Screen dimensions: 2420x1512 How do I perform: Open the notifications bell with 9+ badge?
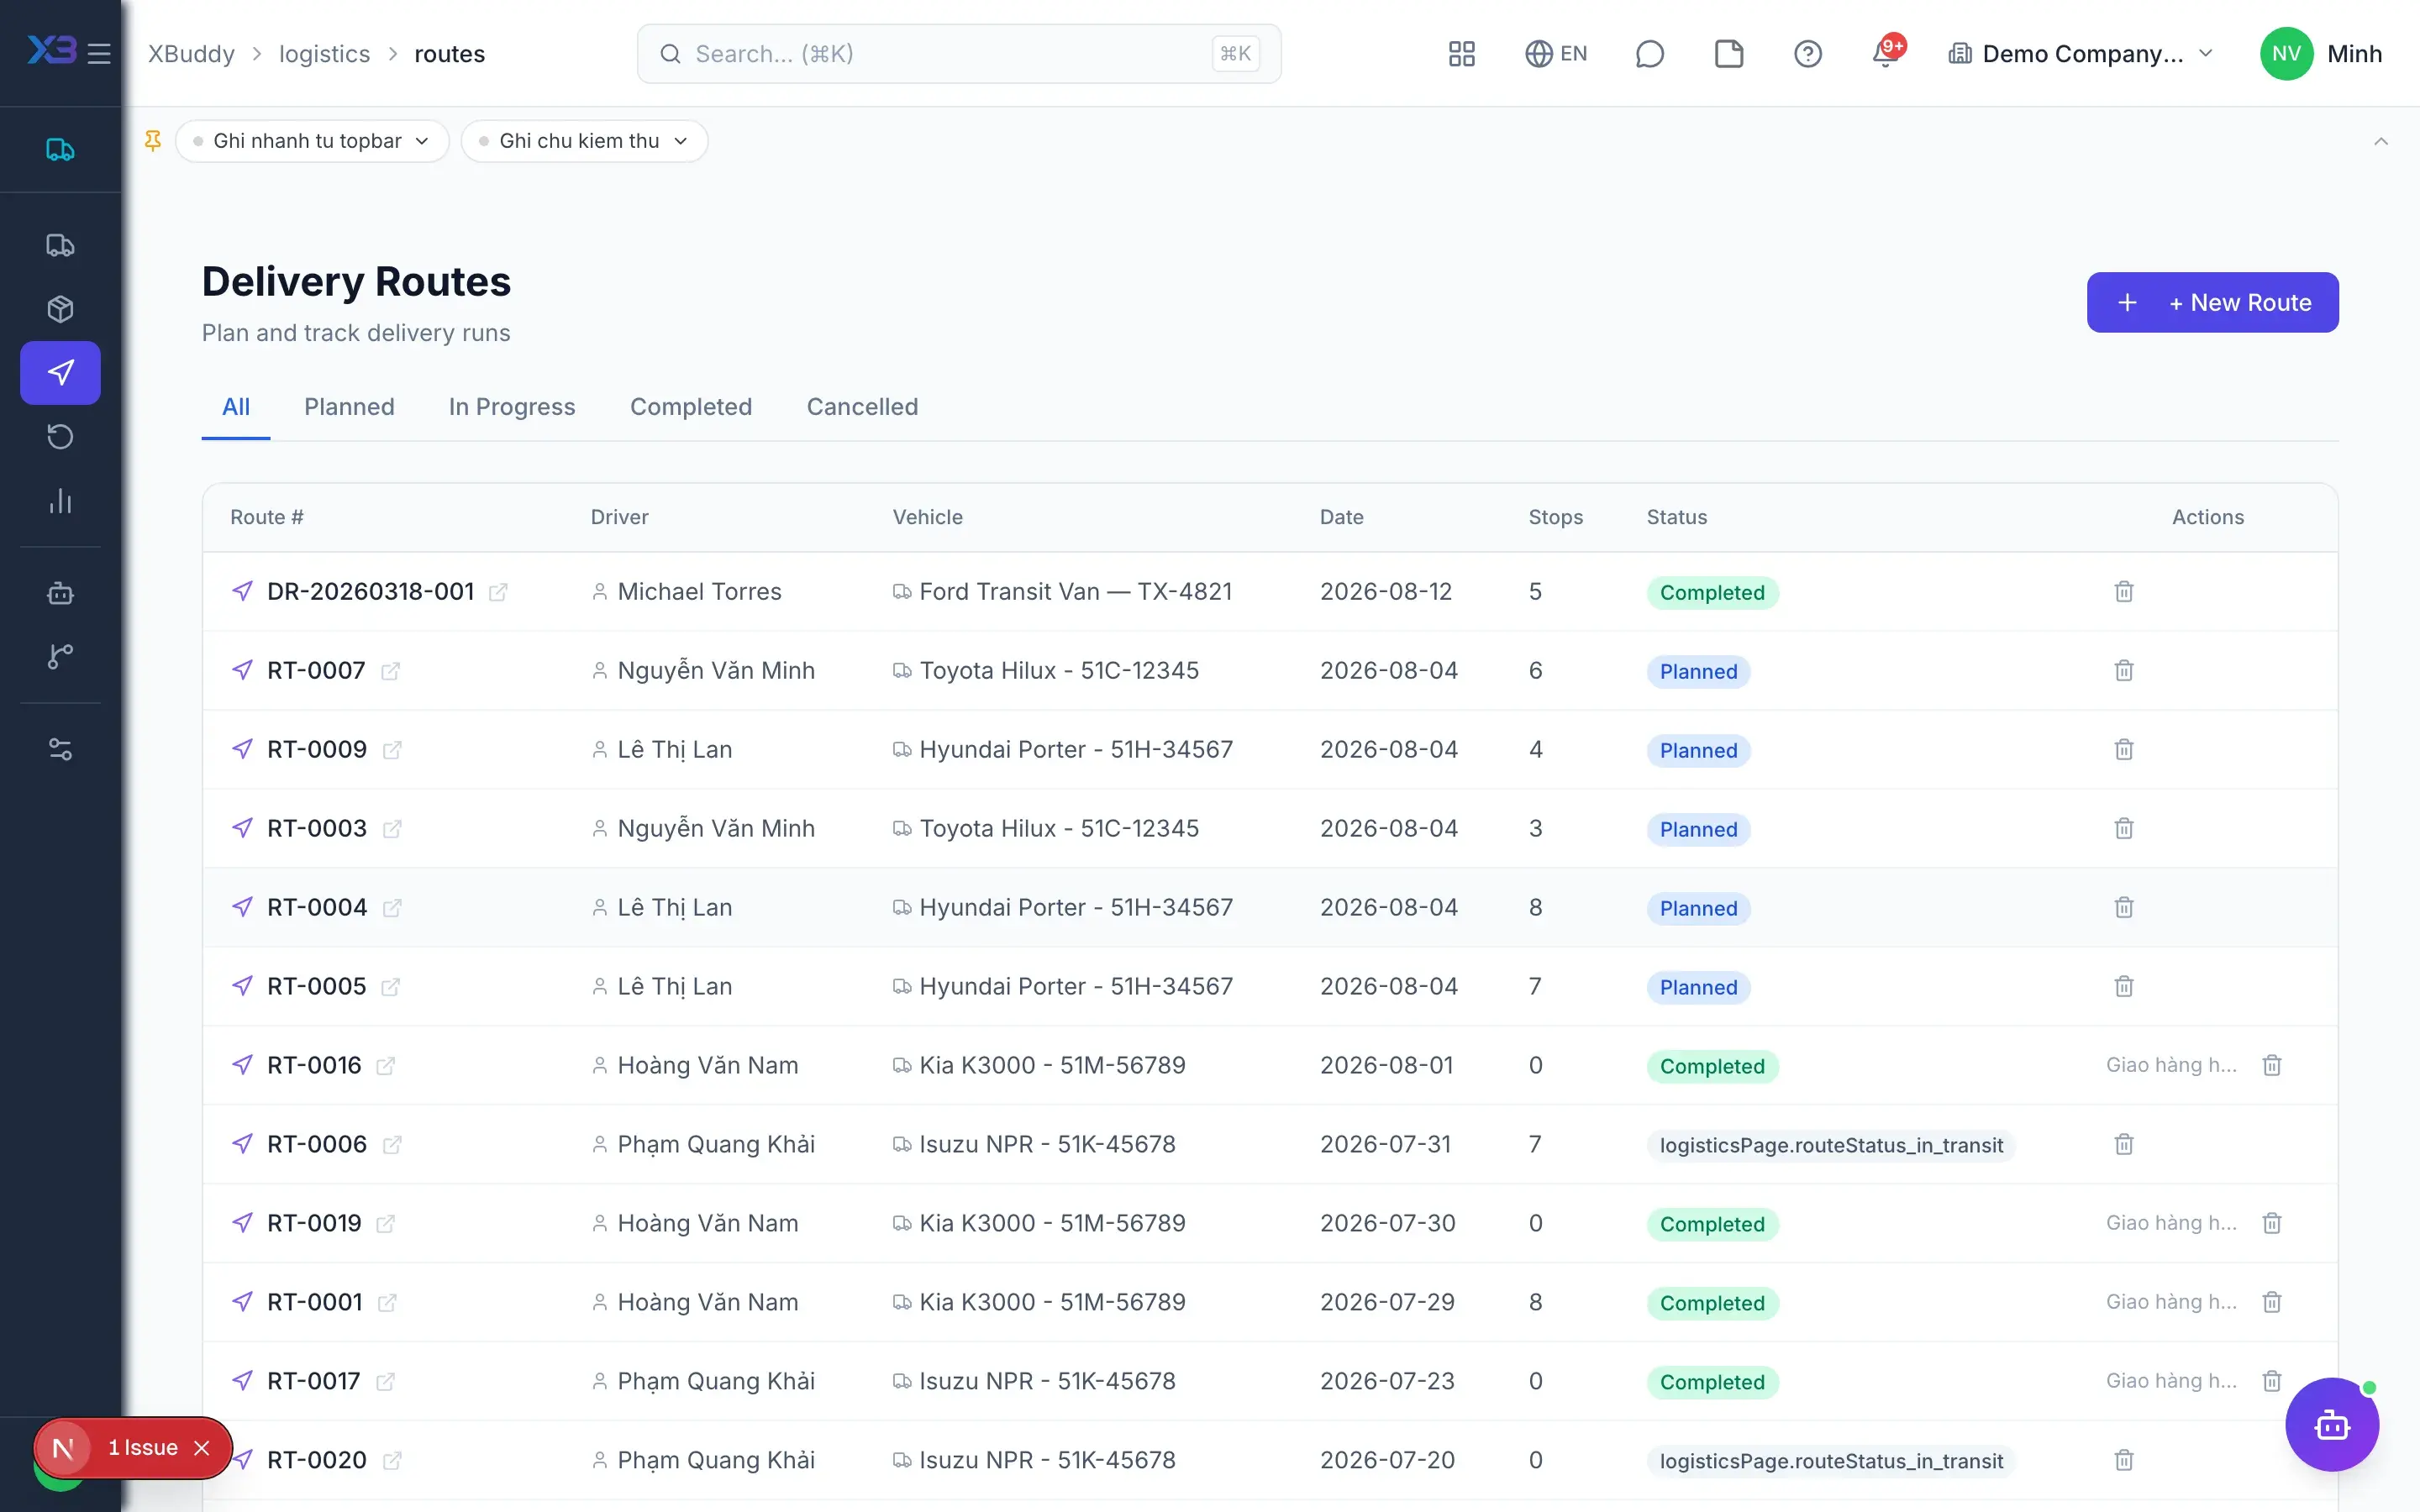pos(1887,53)
